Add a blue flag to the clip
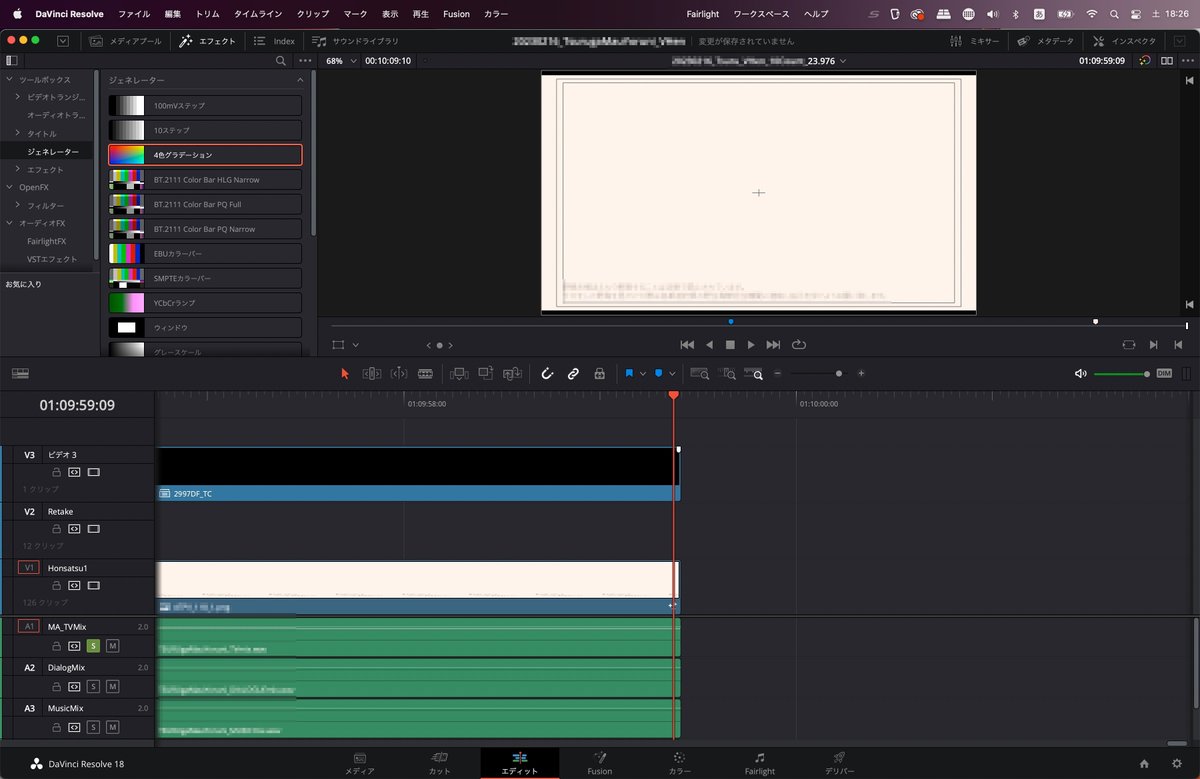This screenshot has width=1200, height=779. click(x=630, y=373)
